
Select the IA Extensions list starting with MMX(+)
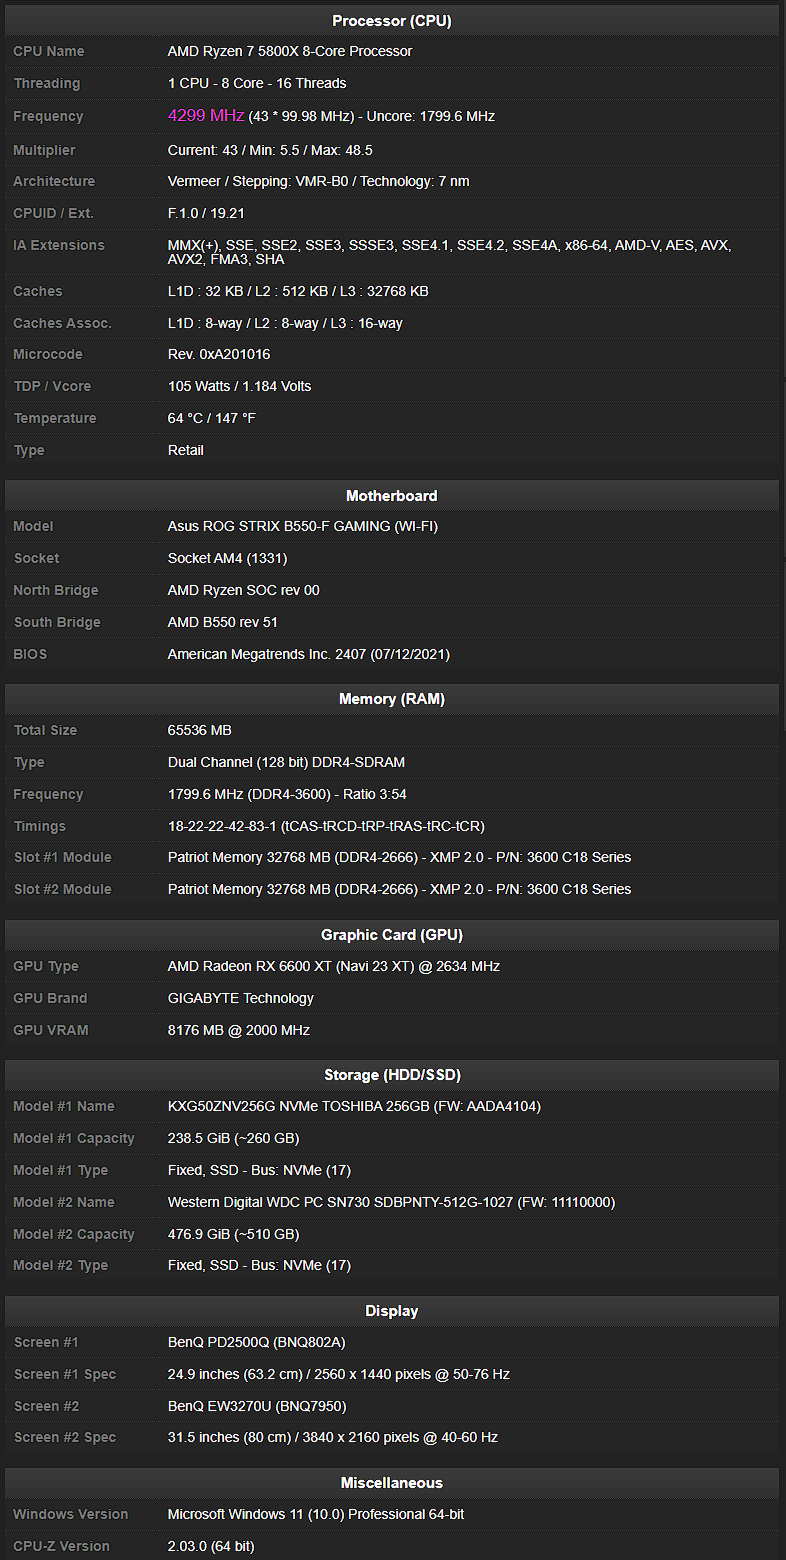pos(449,252)
